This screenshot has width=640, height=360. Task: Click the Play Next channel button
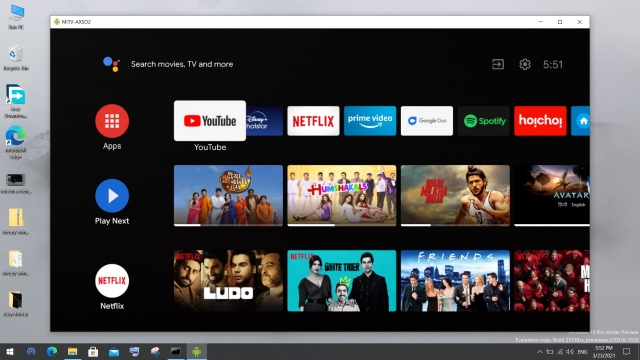(112, 196)
